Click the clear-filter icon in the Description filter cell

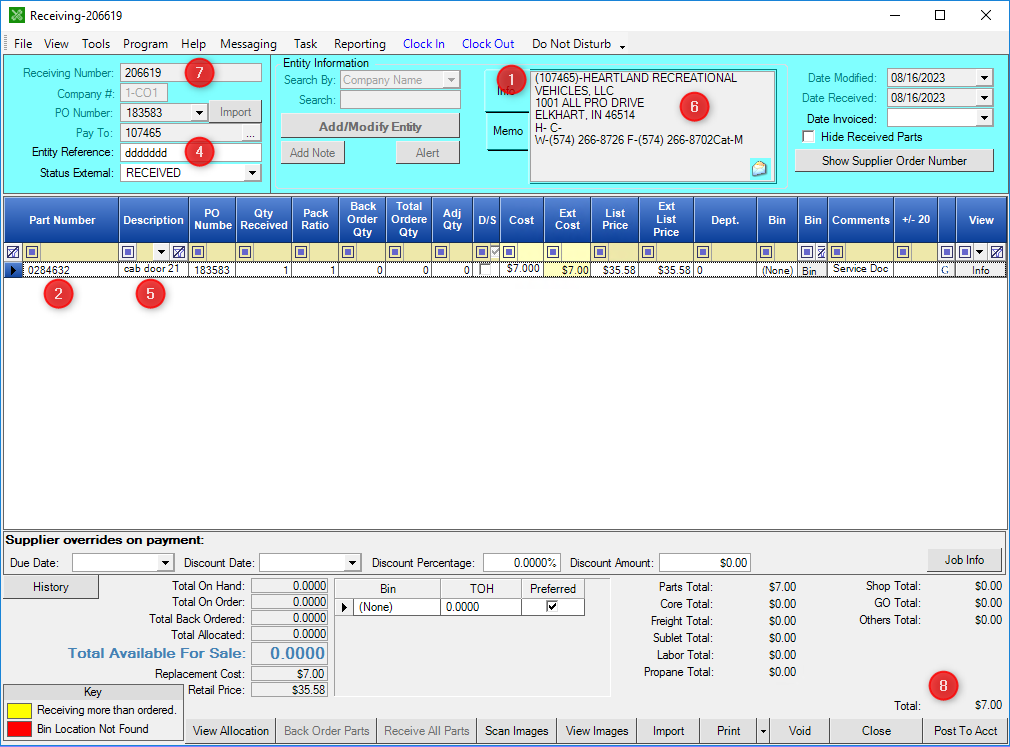[x=180, y=252]
